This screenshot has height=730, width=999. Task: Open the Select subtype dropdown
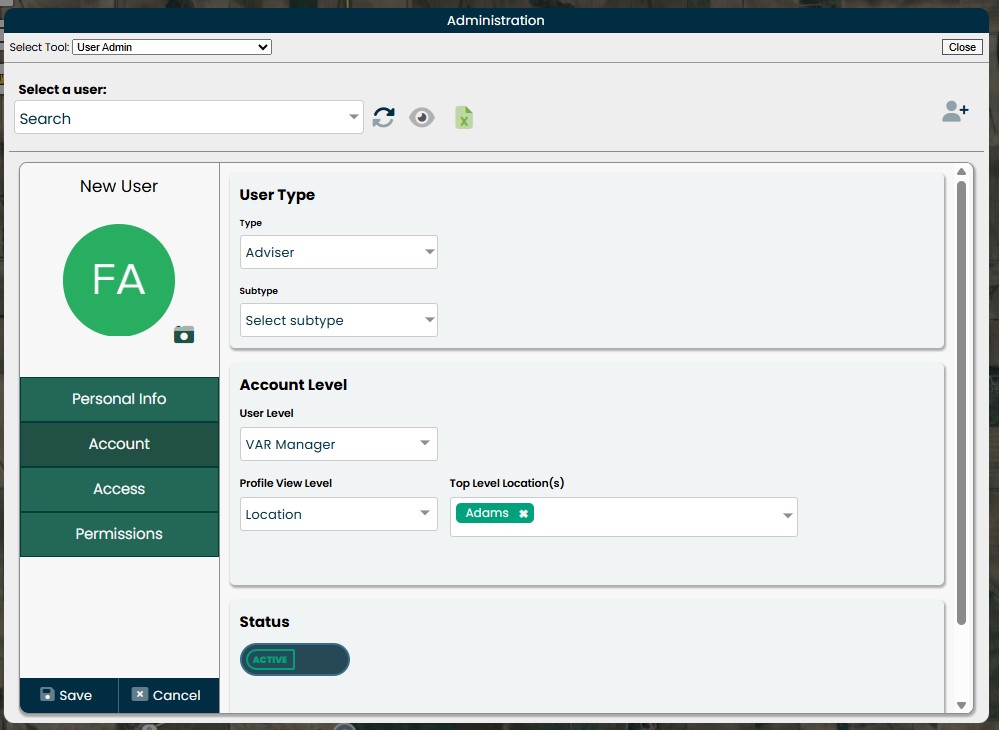tap(338, 320)
